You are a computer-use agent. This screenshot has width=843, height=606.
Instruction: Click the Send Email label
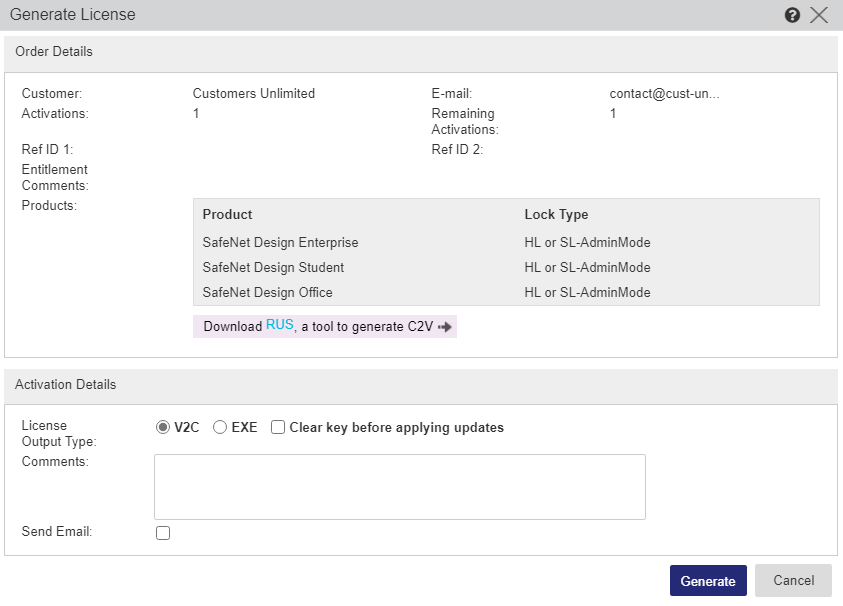(x=57, y=531)
